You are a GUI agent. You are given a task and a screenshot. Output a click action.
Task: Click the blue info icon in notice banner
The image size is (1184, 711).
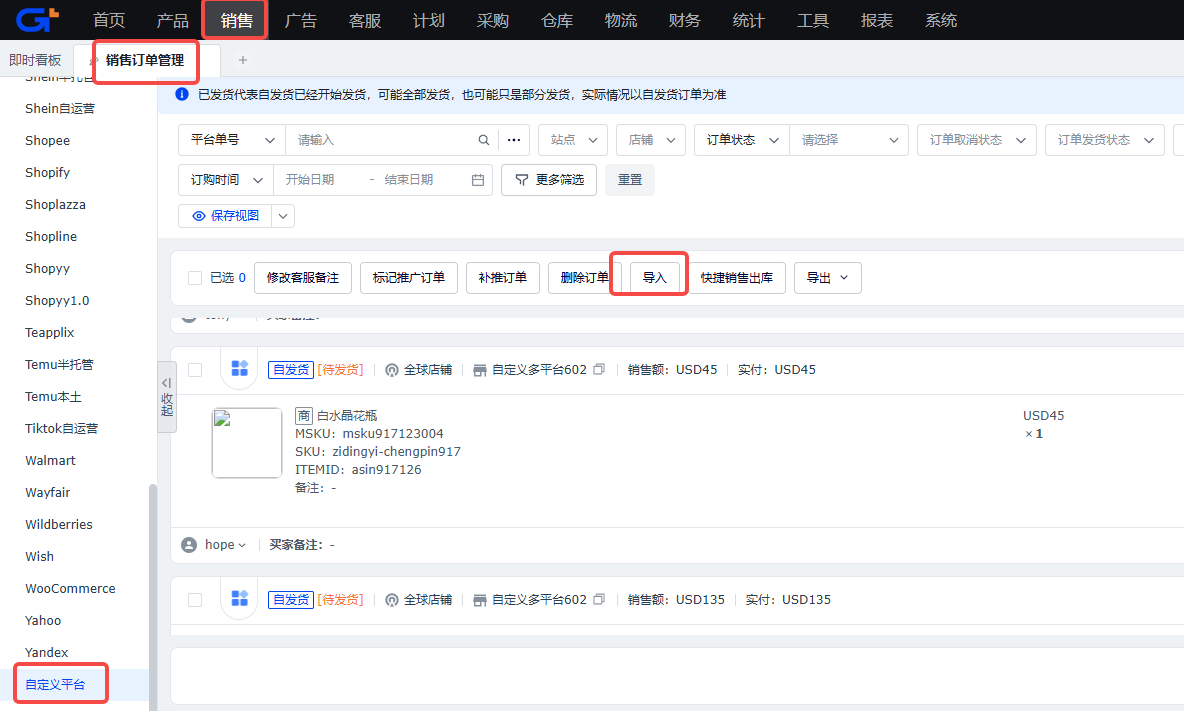182,94
